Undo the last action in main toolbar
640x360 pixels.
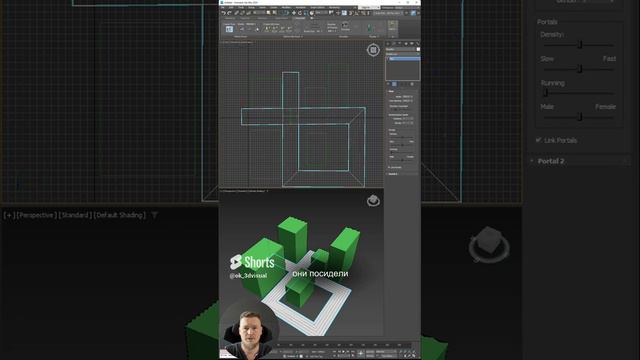click(x=224, y=13)
